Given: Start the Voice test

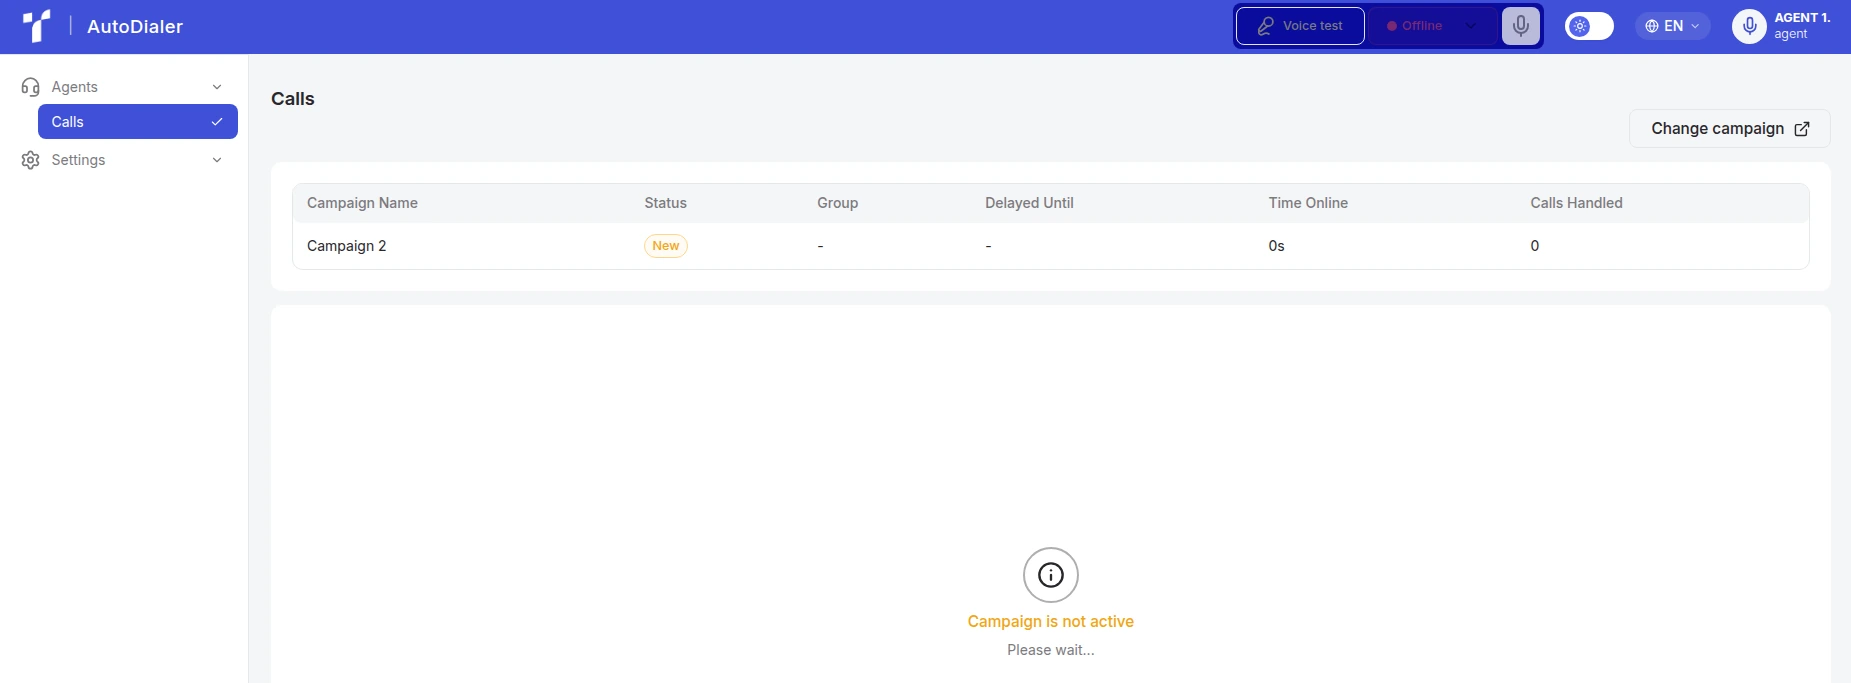Looking at the screenshot, I should [1300, 26].
